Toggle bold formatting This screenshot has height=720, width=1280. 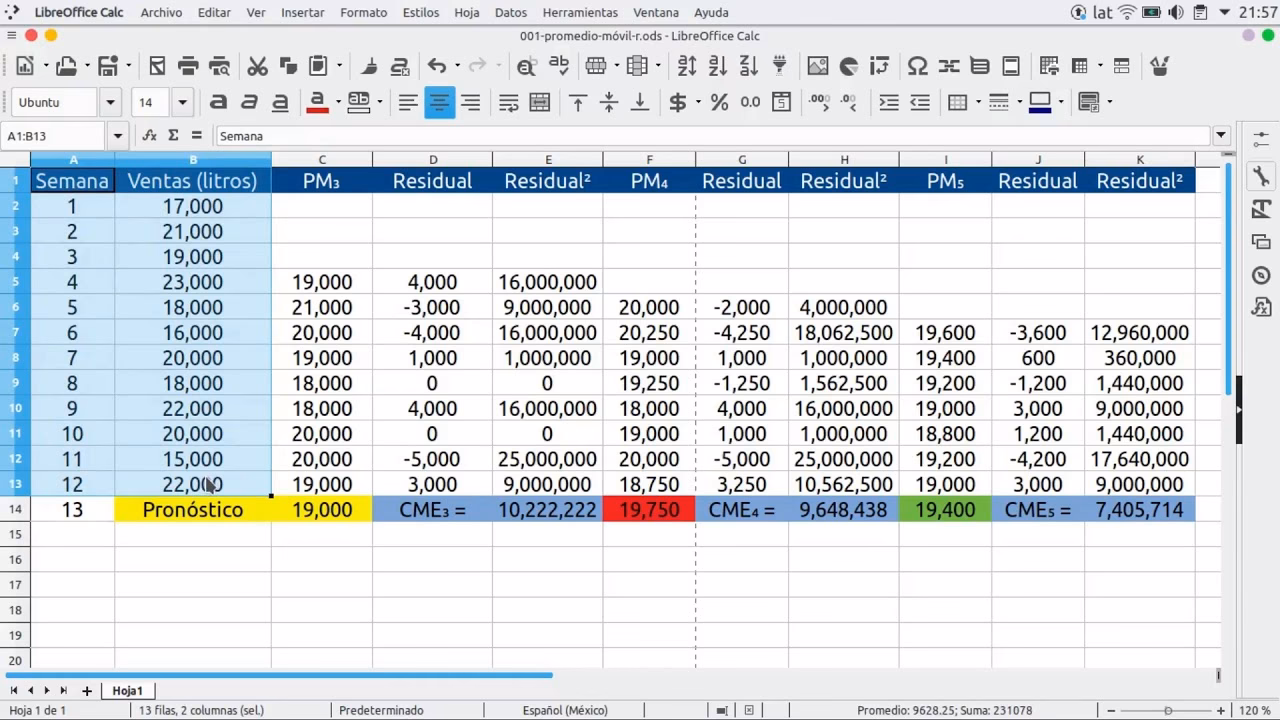pos(218,102)
